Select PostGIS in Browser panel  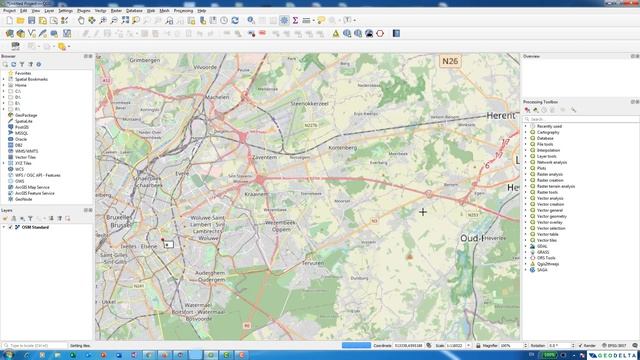point(22,127)
